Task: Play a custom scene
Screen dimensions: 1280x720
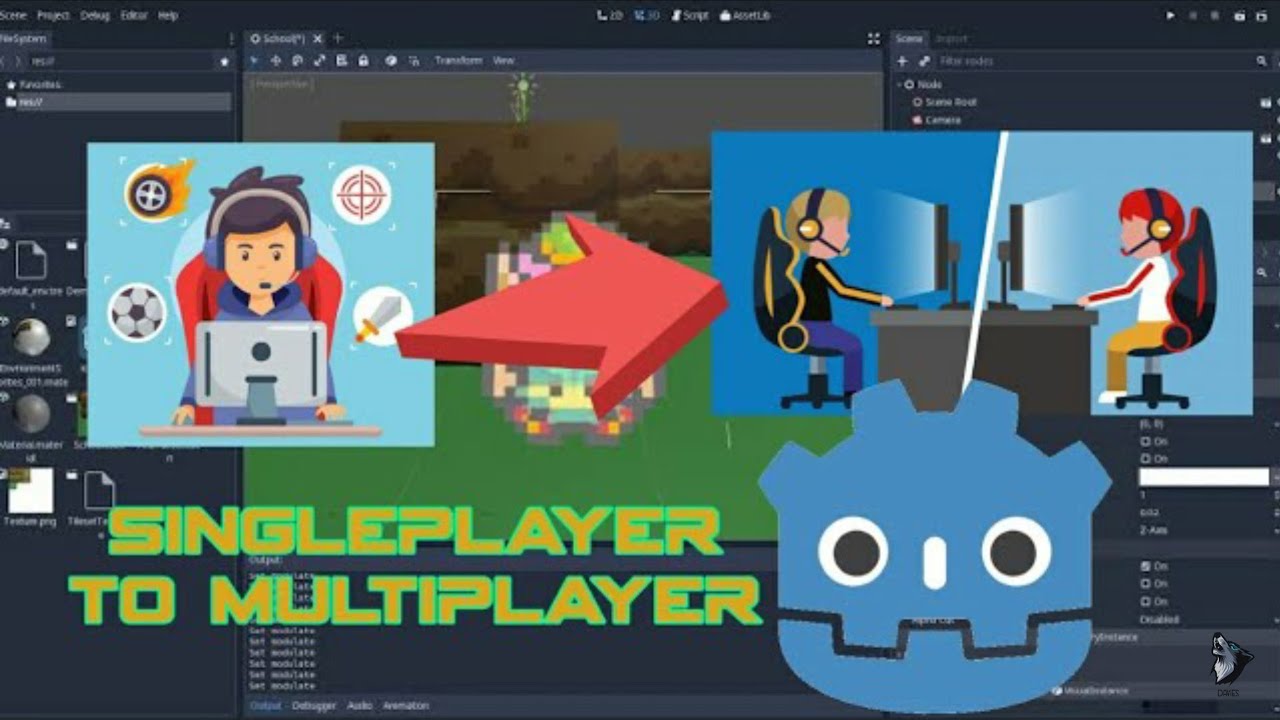Action: point(1262,16)
